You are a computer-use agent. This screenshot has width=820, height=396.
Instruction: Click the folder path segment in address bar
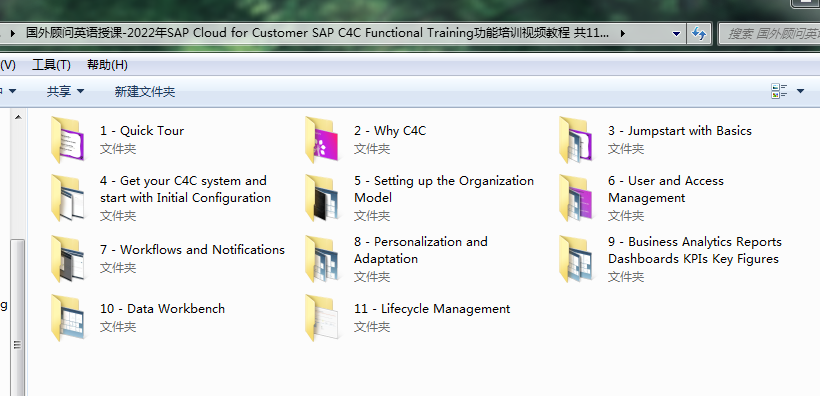[x=317, y=33]
